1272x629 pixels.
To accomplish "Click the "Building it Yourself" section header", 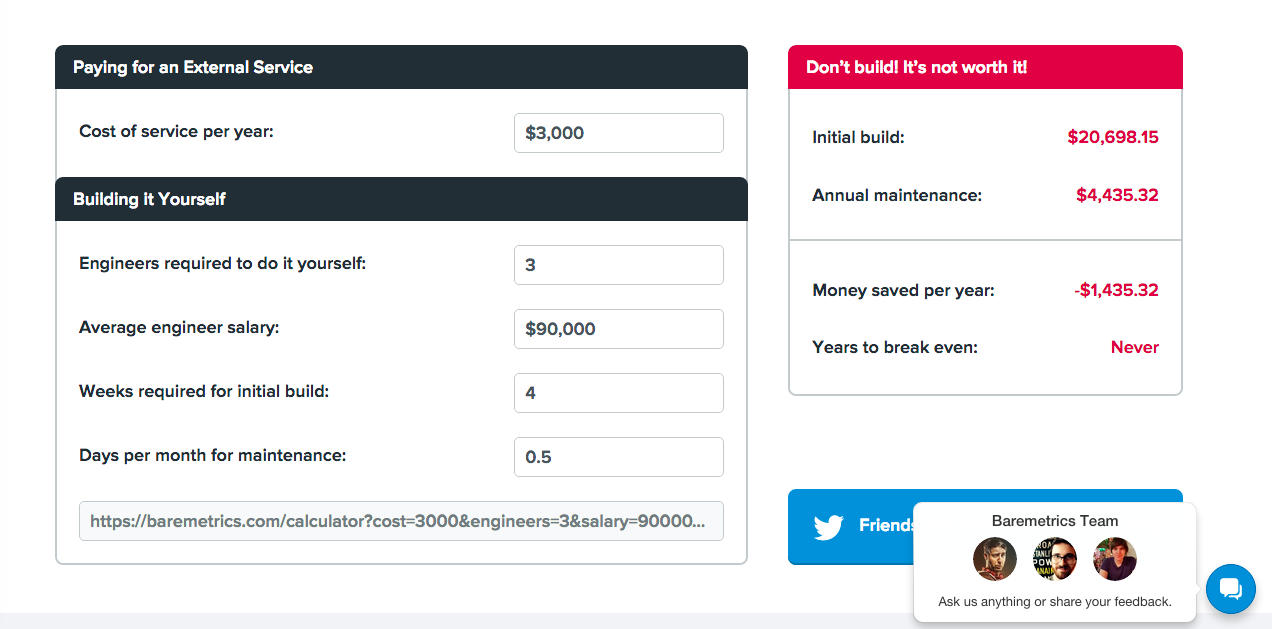I will [149, 199].
